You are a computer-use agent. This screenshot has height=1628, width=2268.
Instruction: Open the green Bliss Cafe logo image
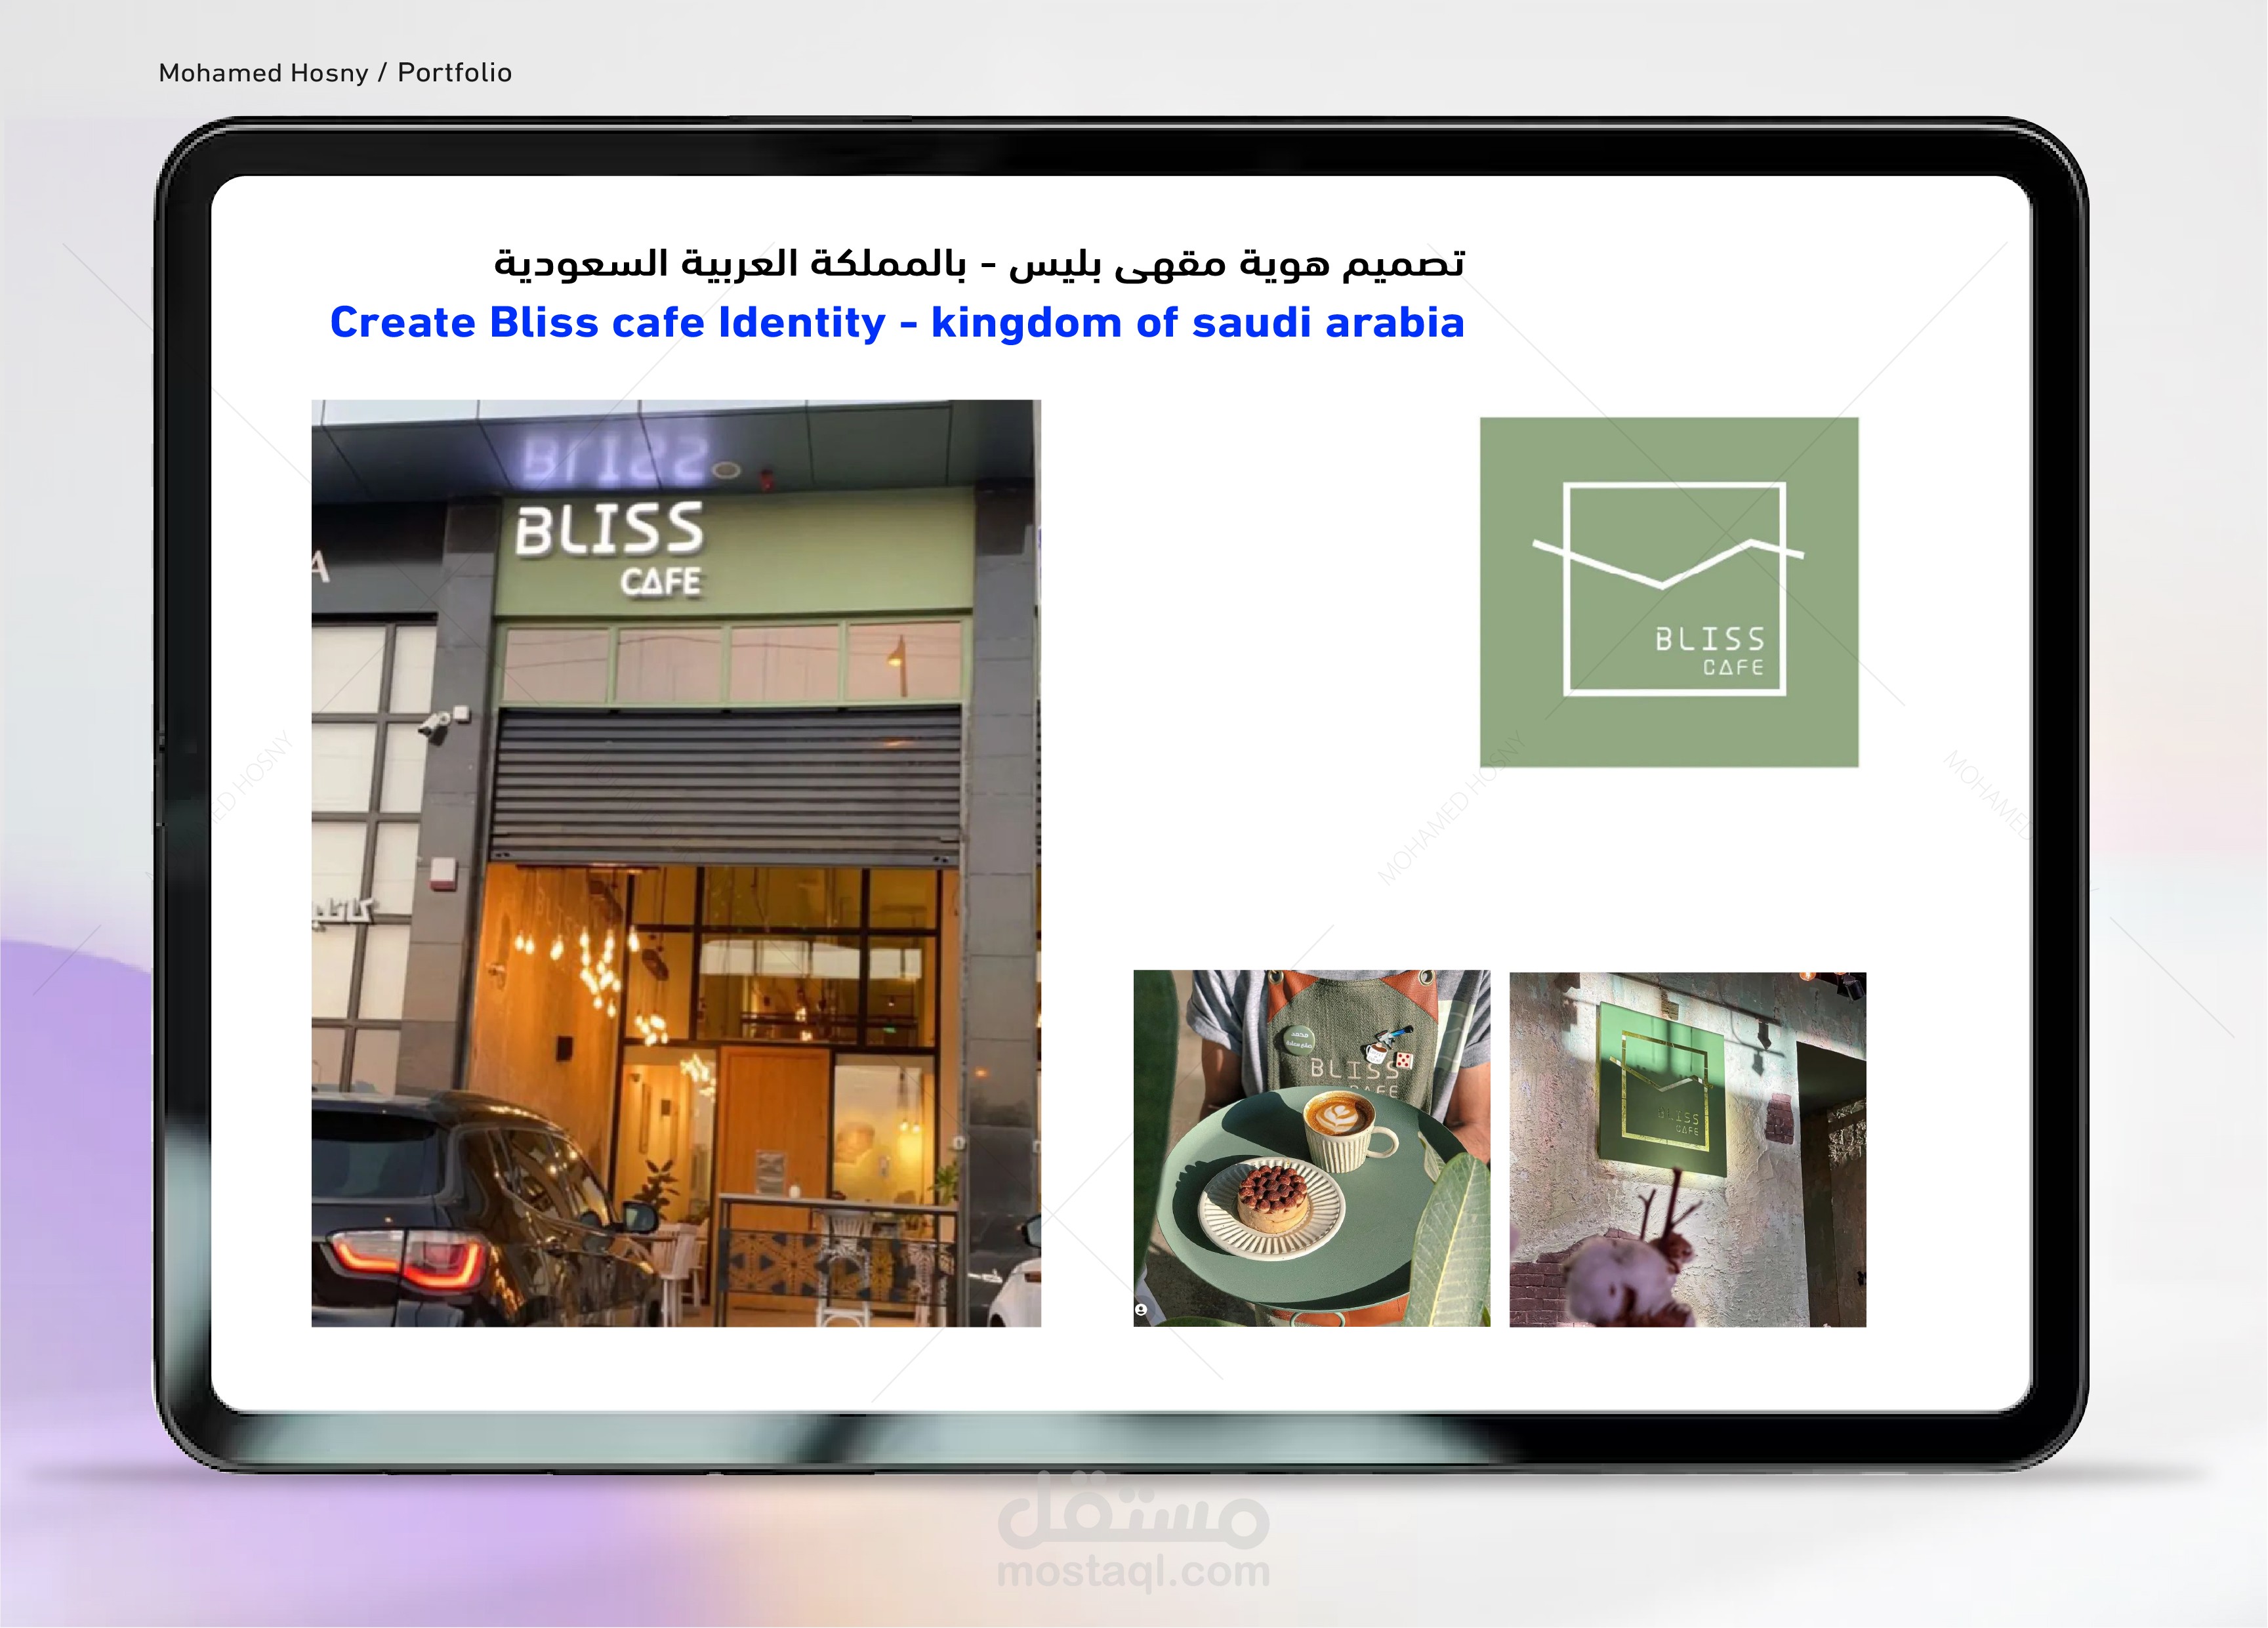(x=1669, y=592)
